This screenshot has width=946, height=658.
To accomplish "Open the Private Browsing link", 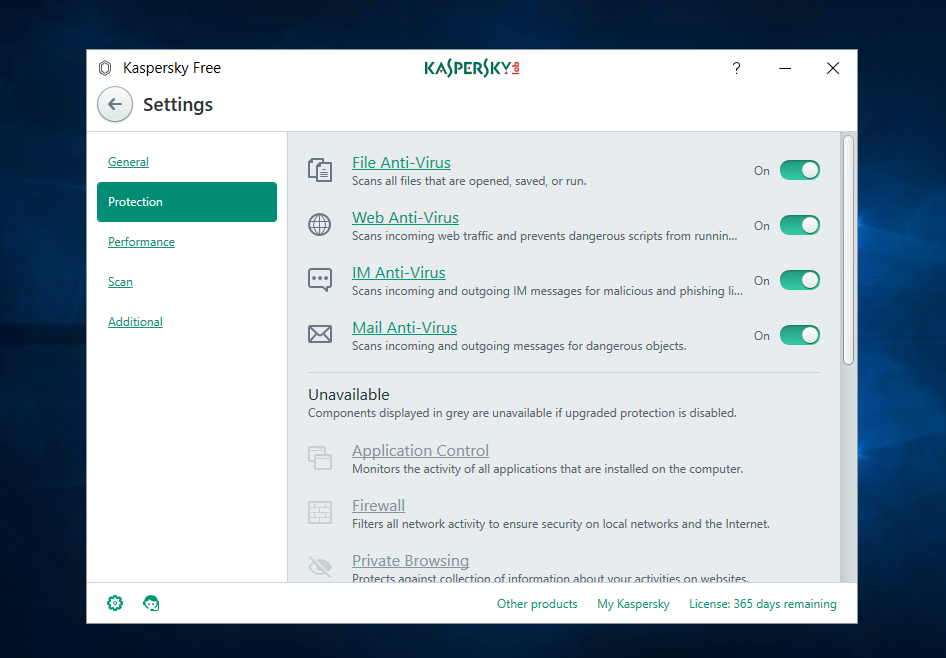I will tap(410, 560).
